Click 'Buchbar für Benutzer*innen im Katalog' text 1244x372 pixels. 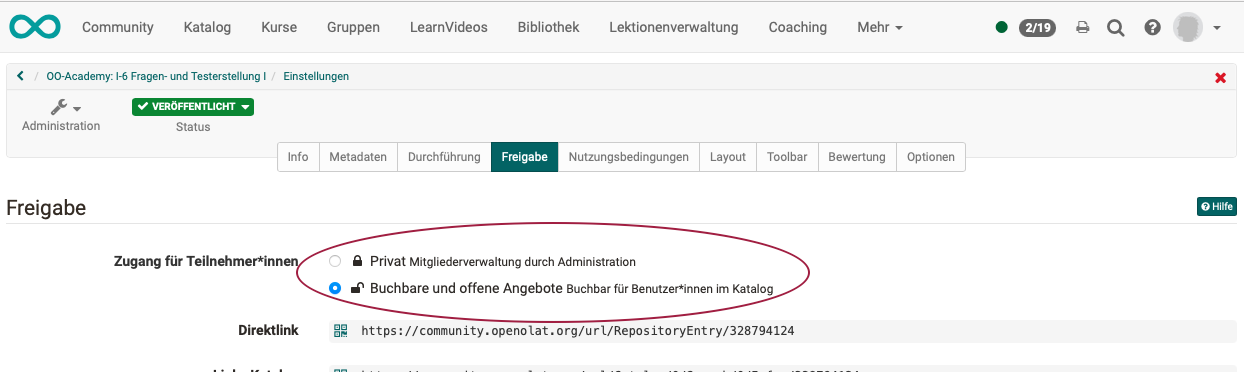[x=670, y=289]
